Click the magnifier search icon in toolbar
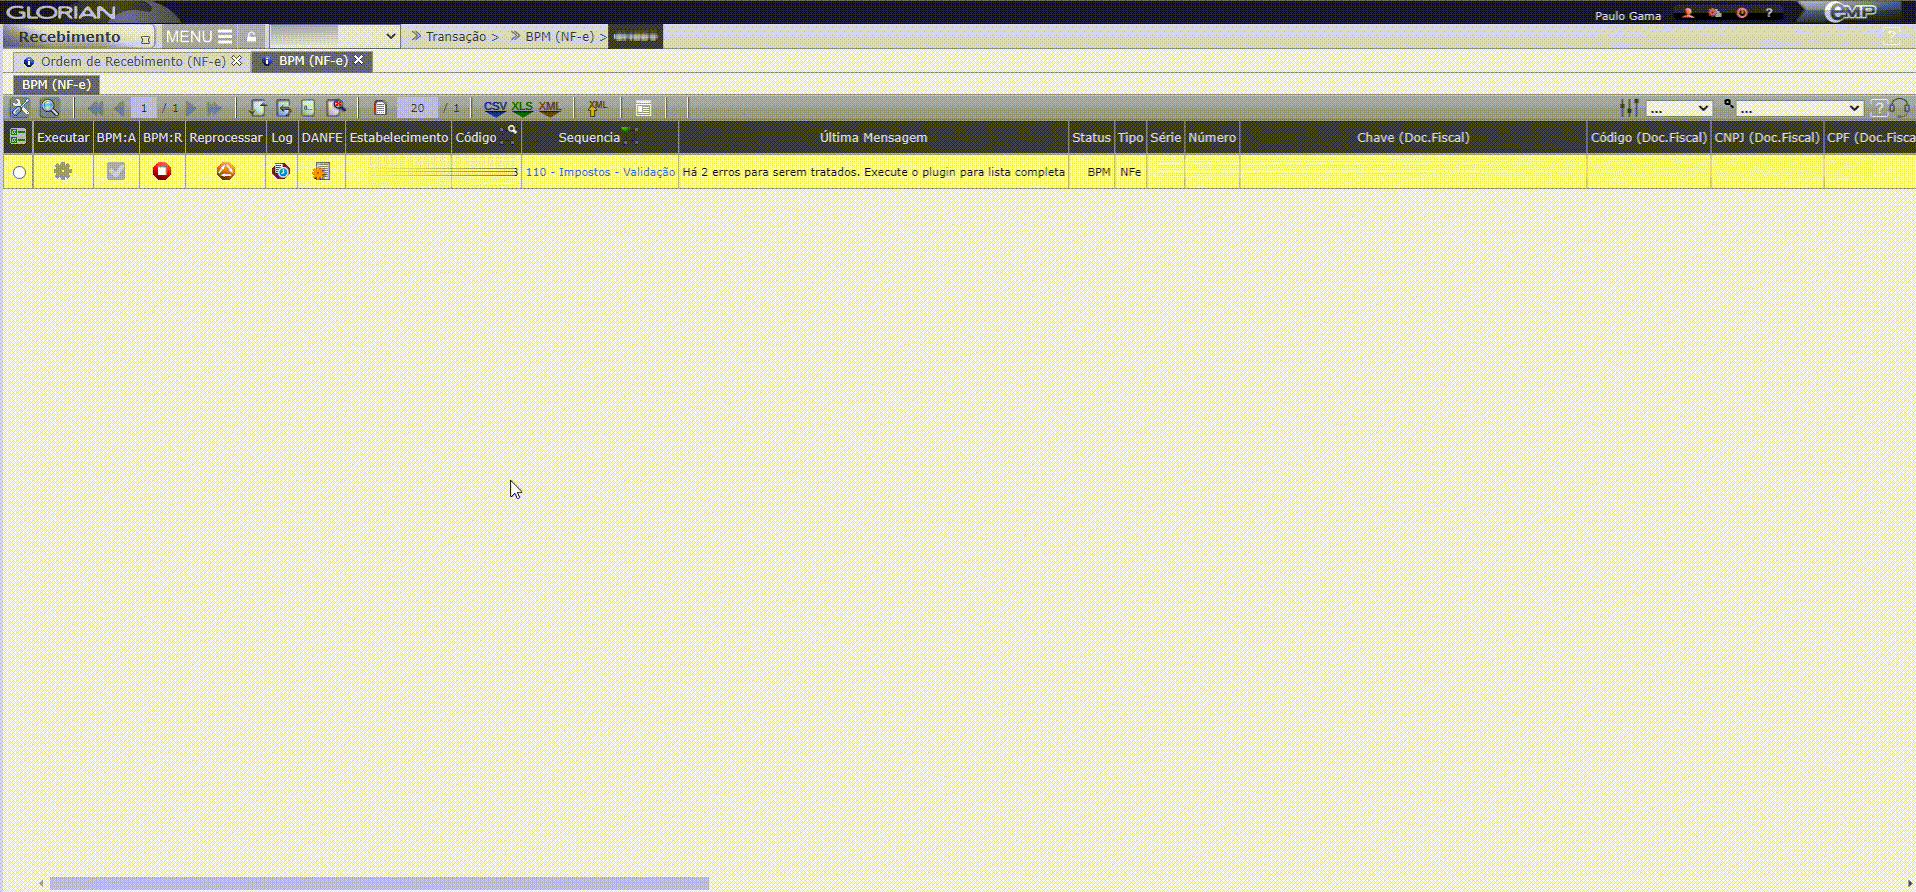1916x892 pixels. click(x=50, y=108)
